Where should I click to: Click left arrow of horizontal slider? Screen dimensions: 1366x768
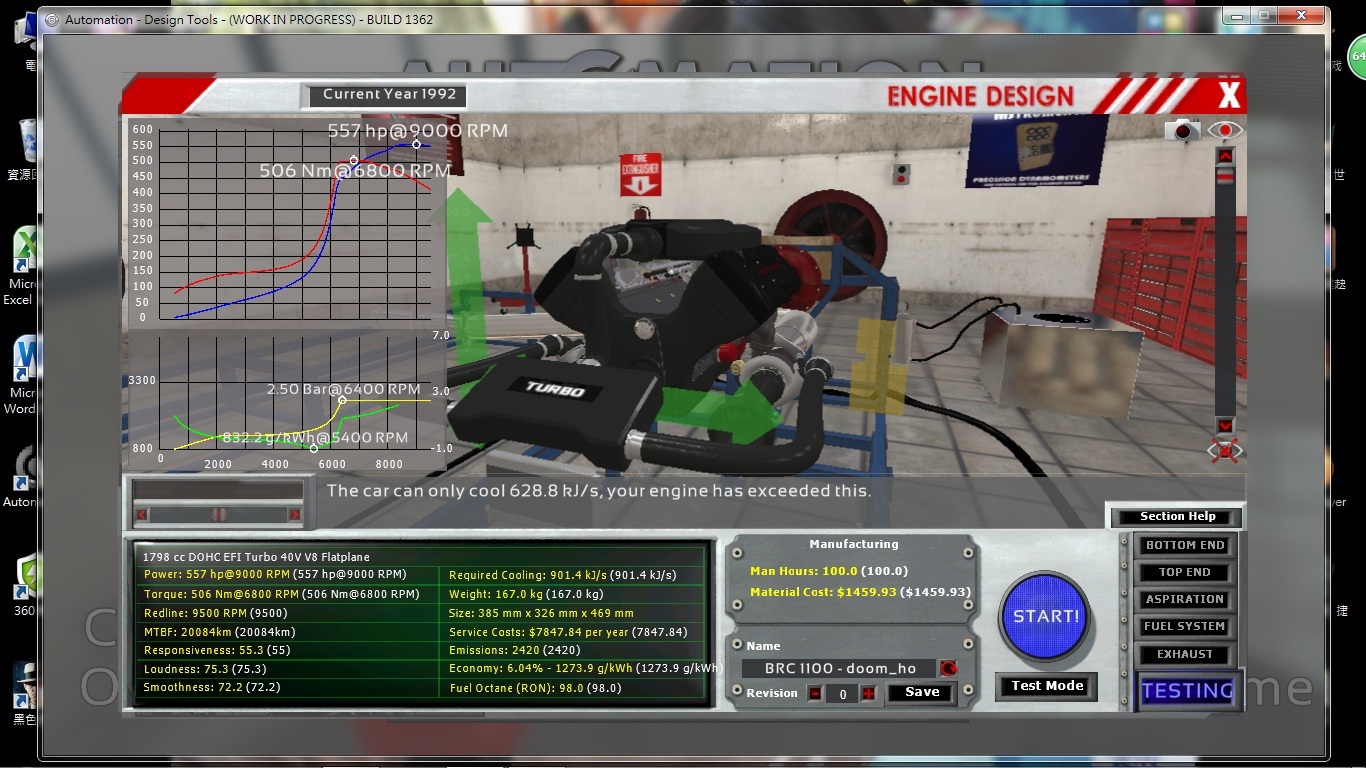(142, 514)
